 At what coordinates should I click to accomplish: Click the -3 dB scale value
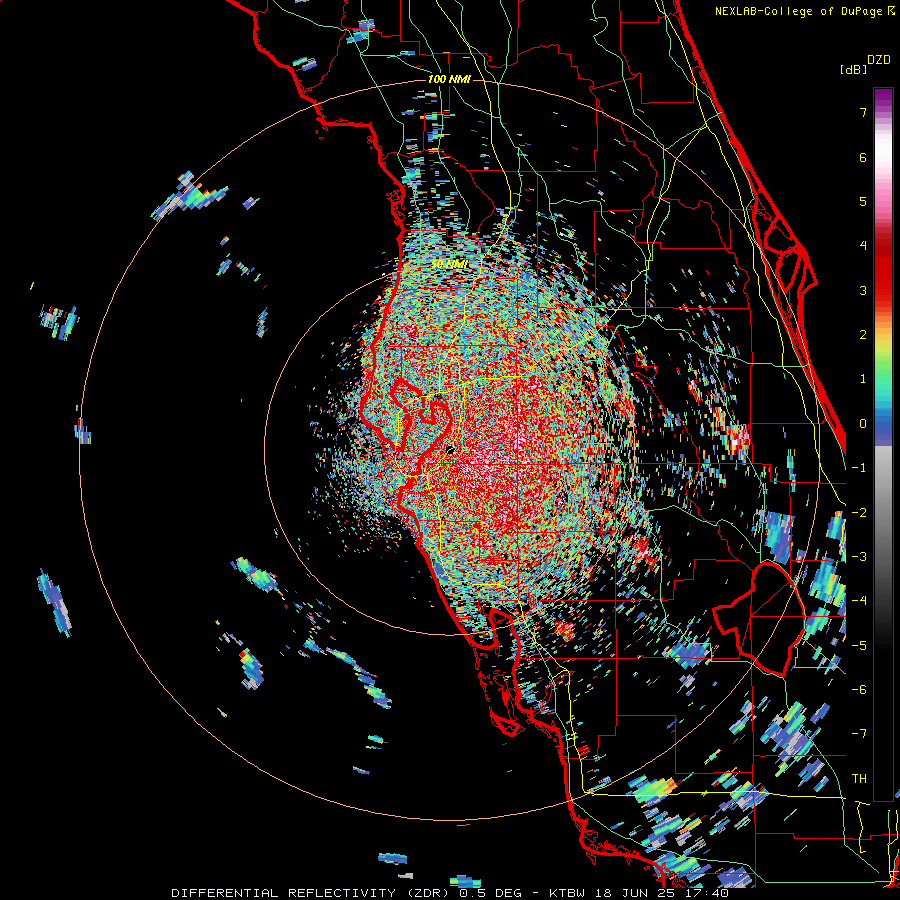859,557
